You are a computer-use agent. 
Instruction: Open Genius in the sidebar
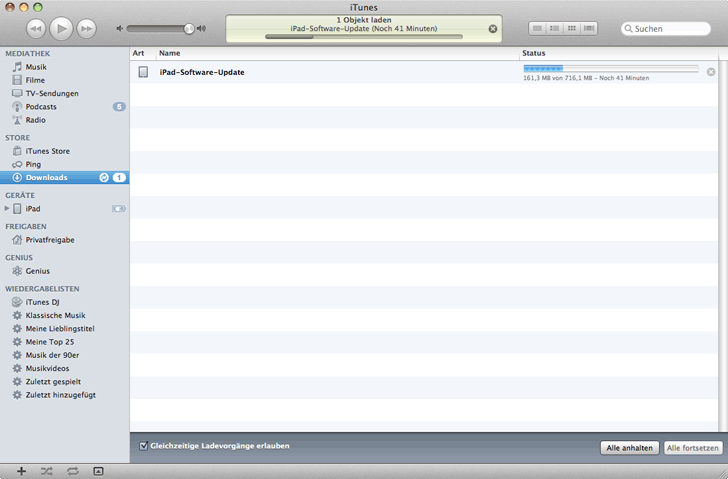point(37,271)
